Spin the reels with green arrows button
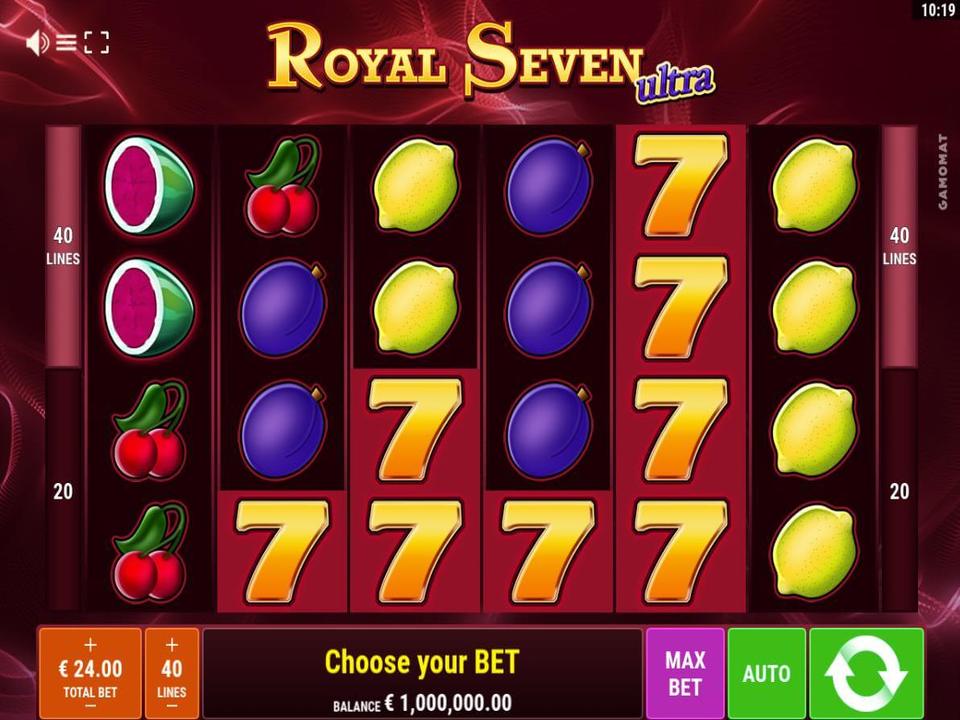Viewport: 960px width, 720px height. click(x=866, y=673)
